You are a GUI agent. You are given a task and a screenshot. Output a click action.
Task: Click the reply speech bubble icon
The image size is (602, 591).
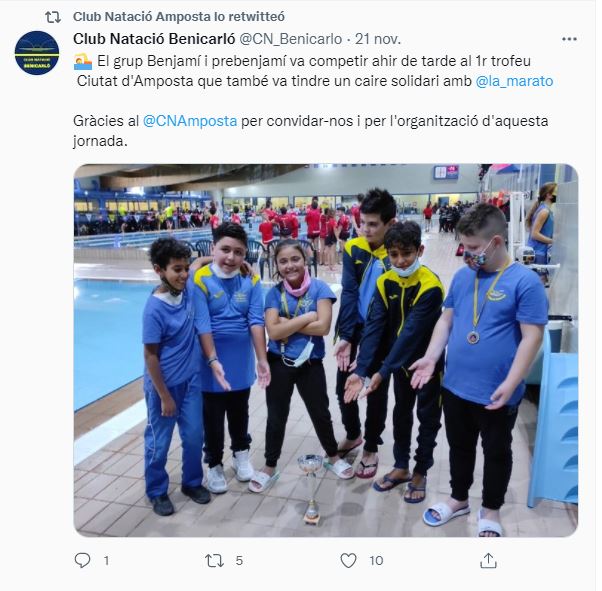tap(83, 560)
